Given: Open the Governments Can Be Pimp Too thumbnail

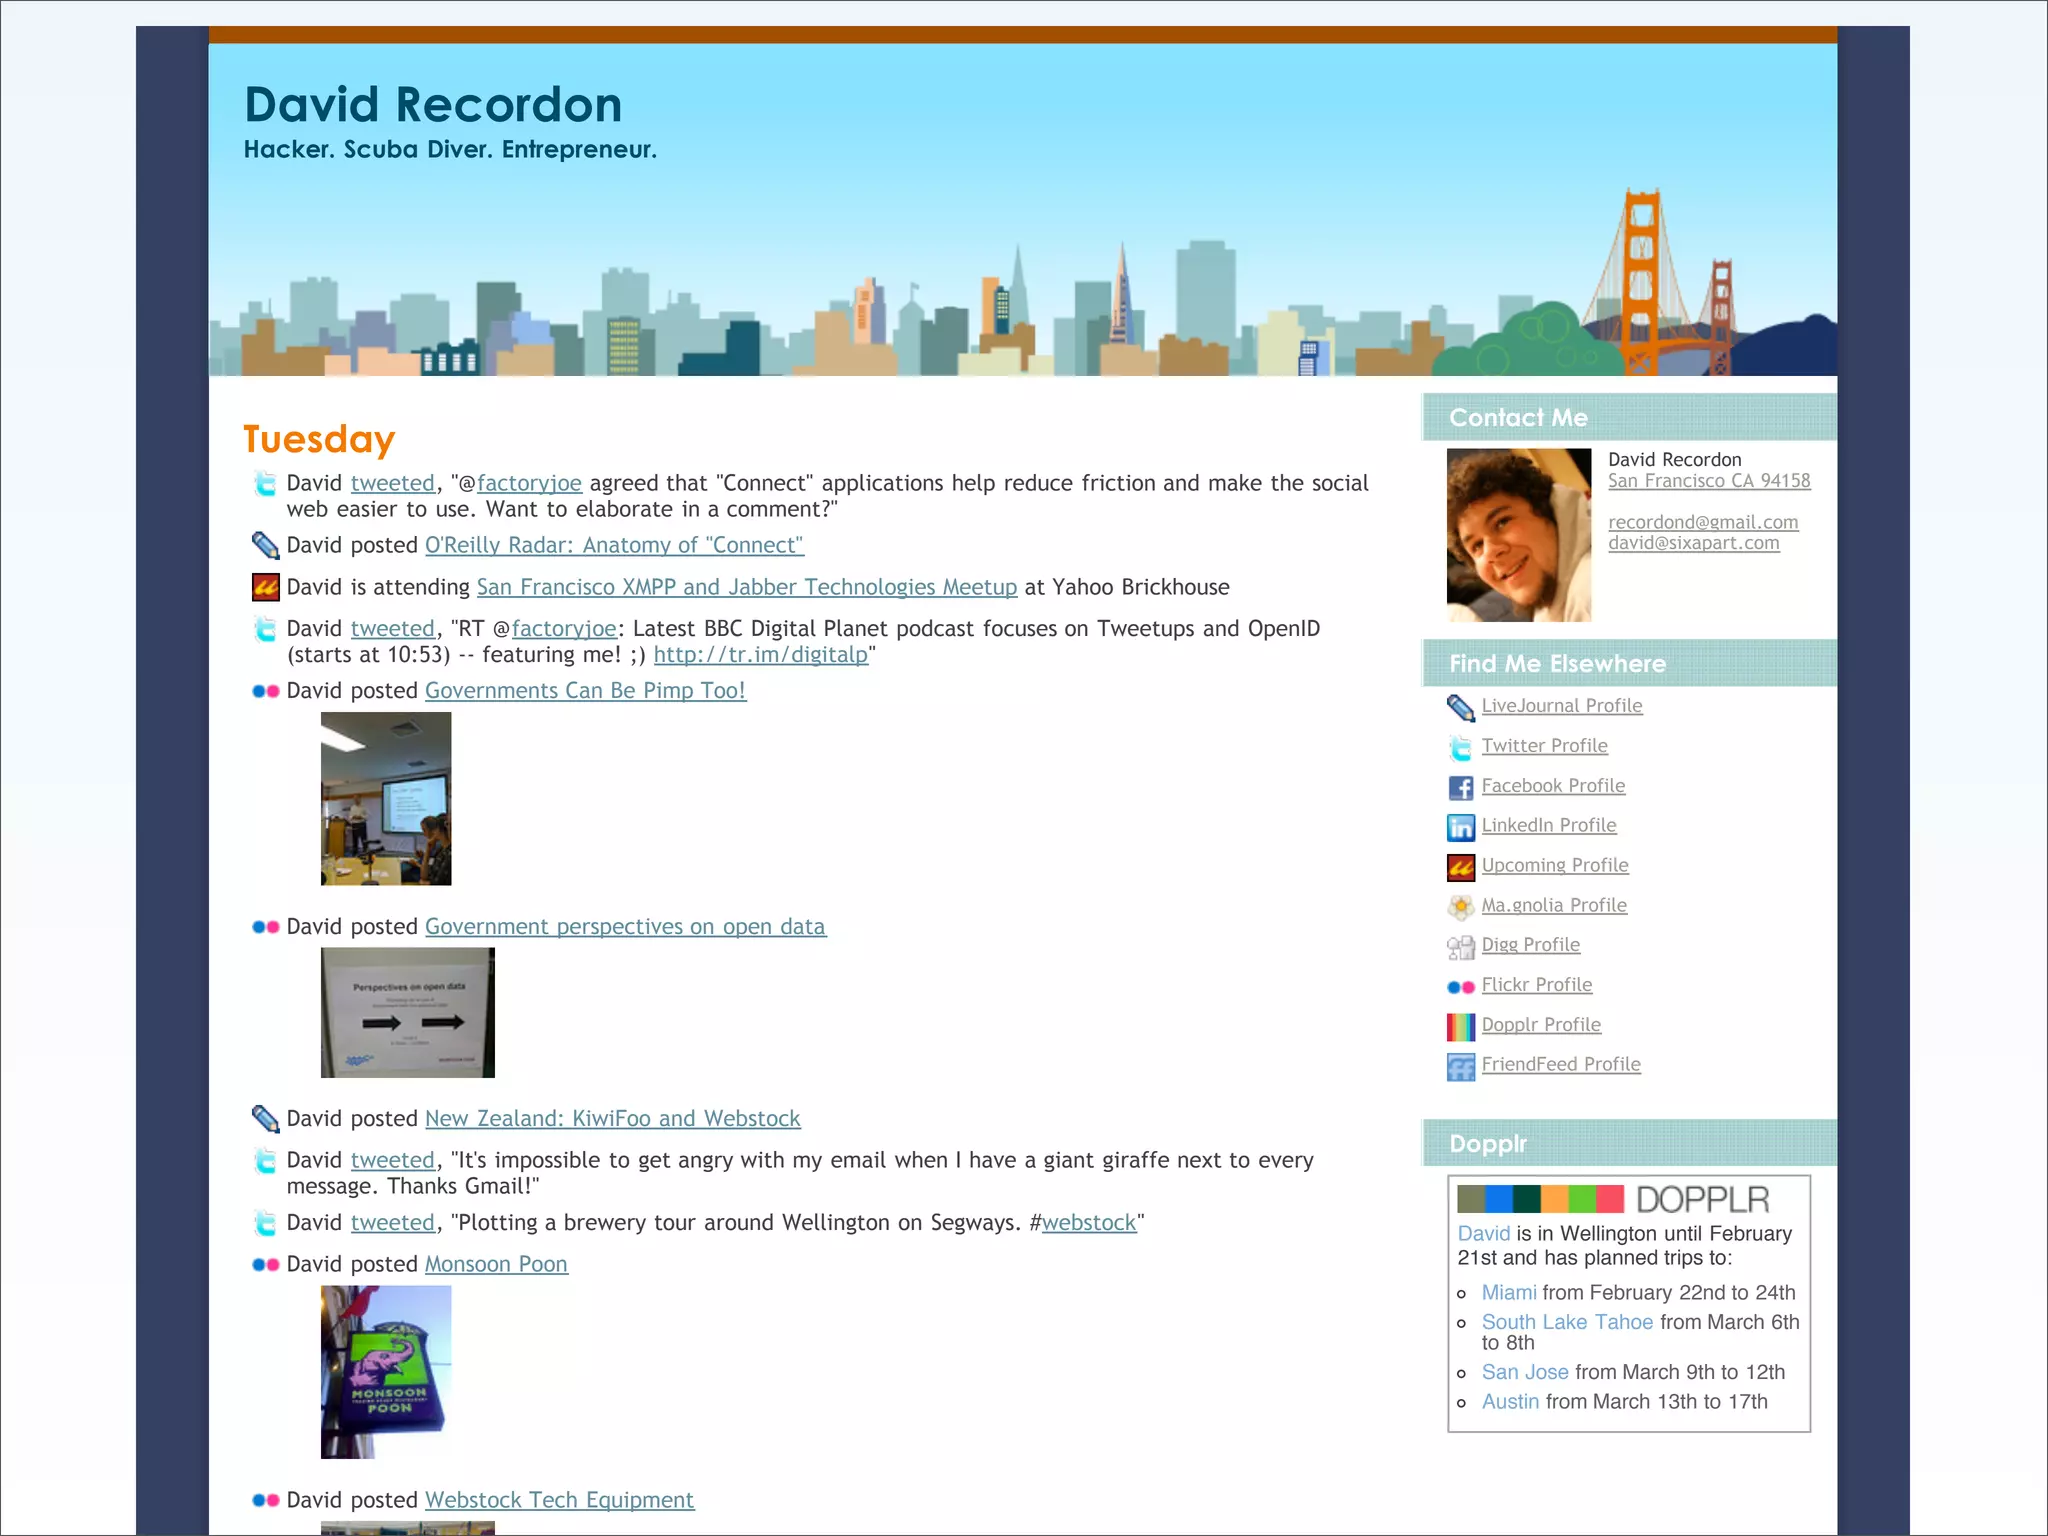Looking at the screenshot, I should tap(386, 798).
